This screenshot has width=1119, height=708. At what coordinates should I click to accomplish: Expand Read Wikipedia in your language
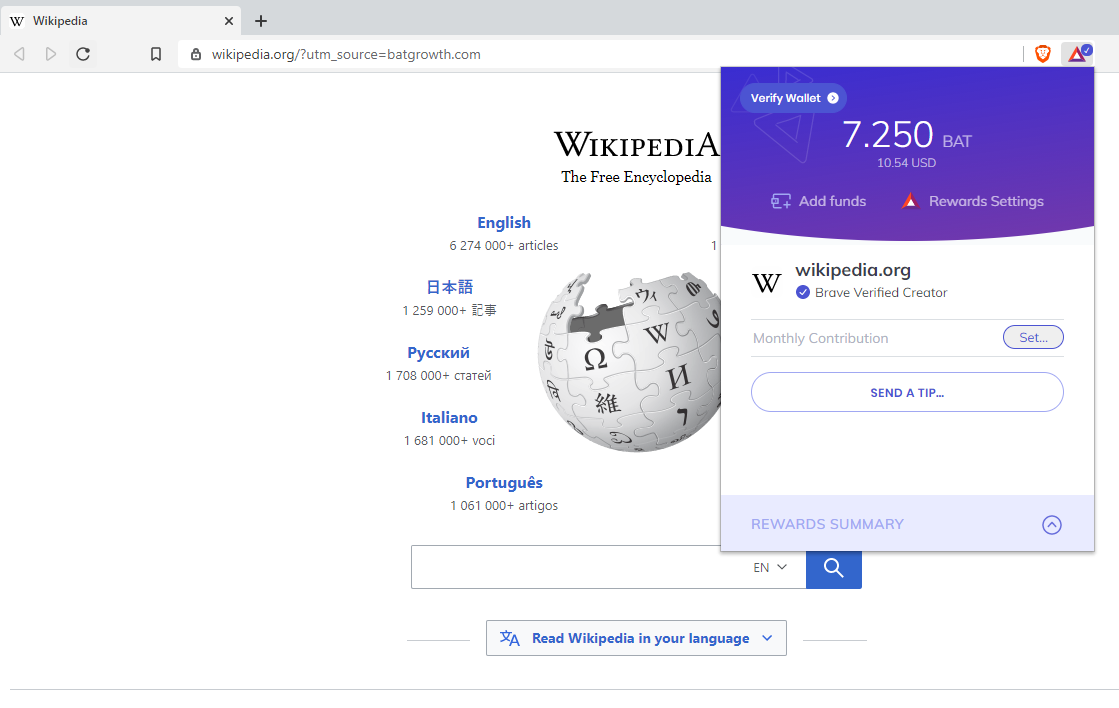coord(636,638)
